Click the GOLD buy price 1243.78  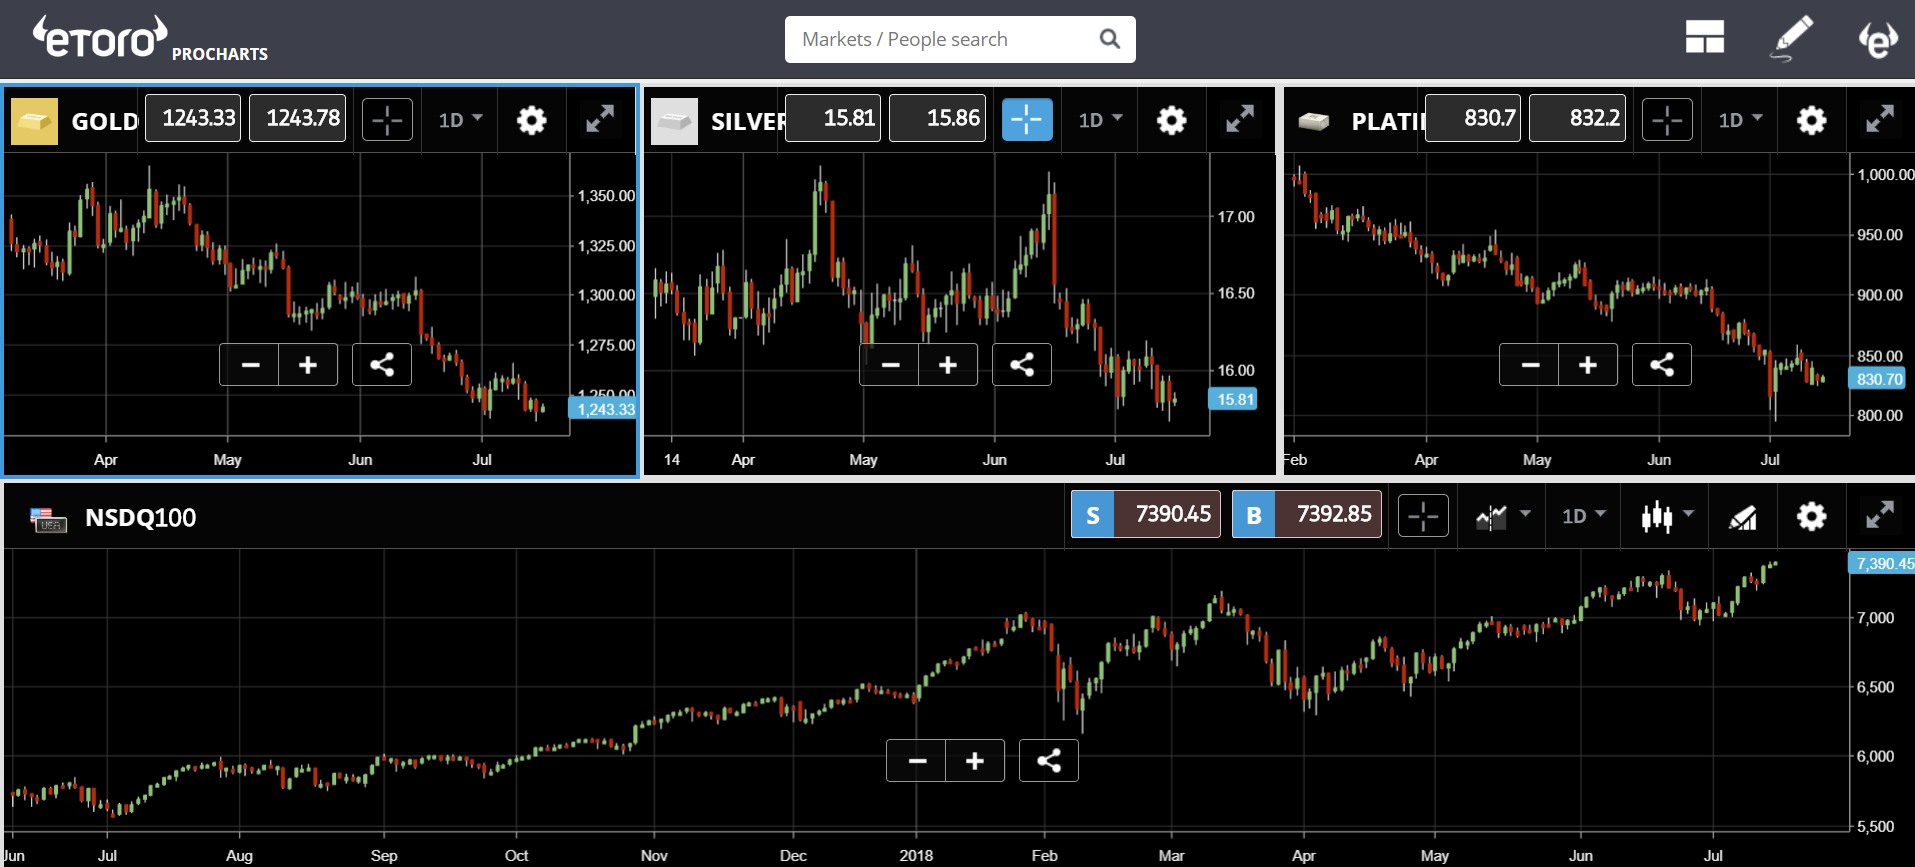pyautogui.click(x=302, y=118)
